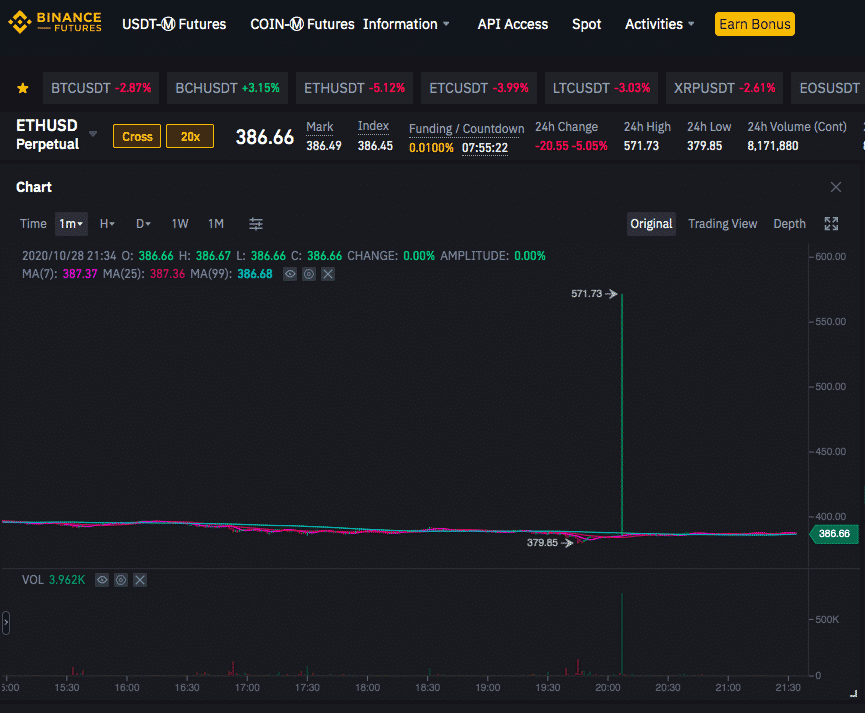Click the 24h Low value 379.85
This screenshot has height=713, width=865.
pos(704,146)
